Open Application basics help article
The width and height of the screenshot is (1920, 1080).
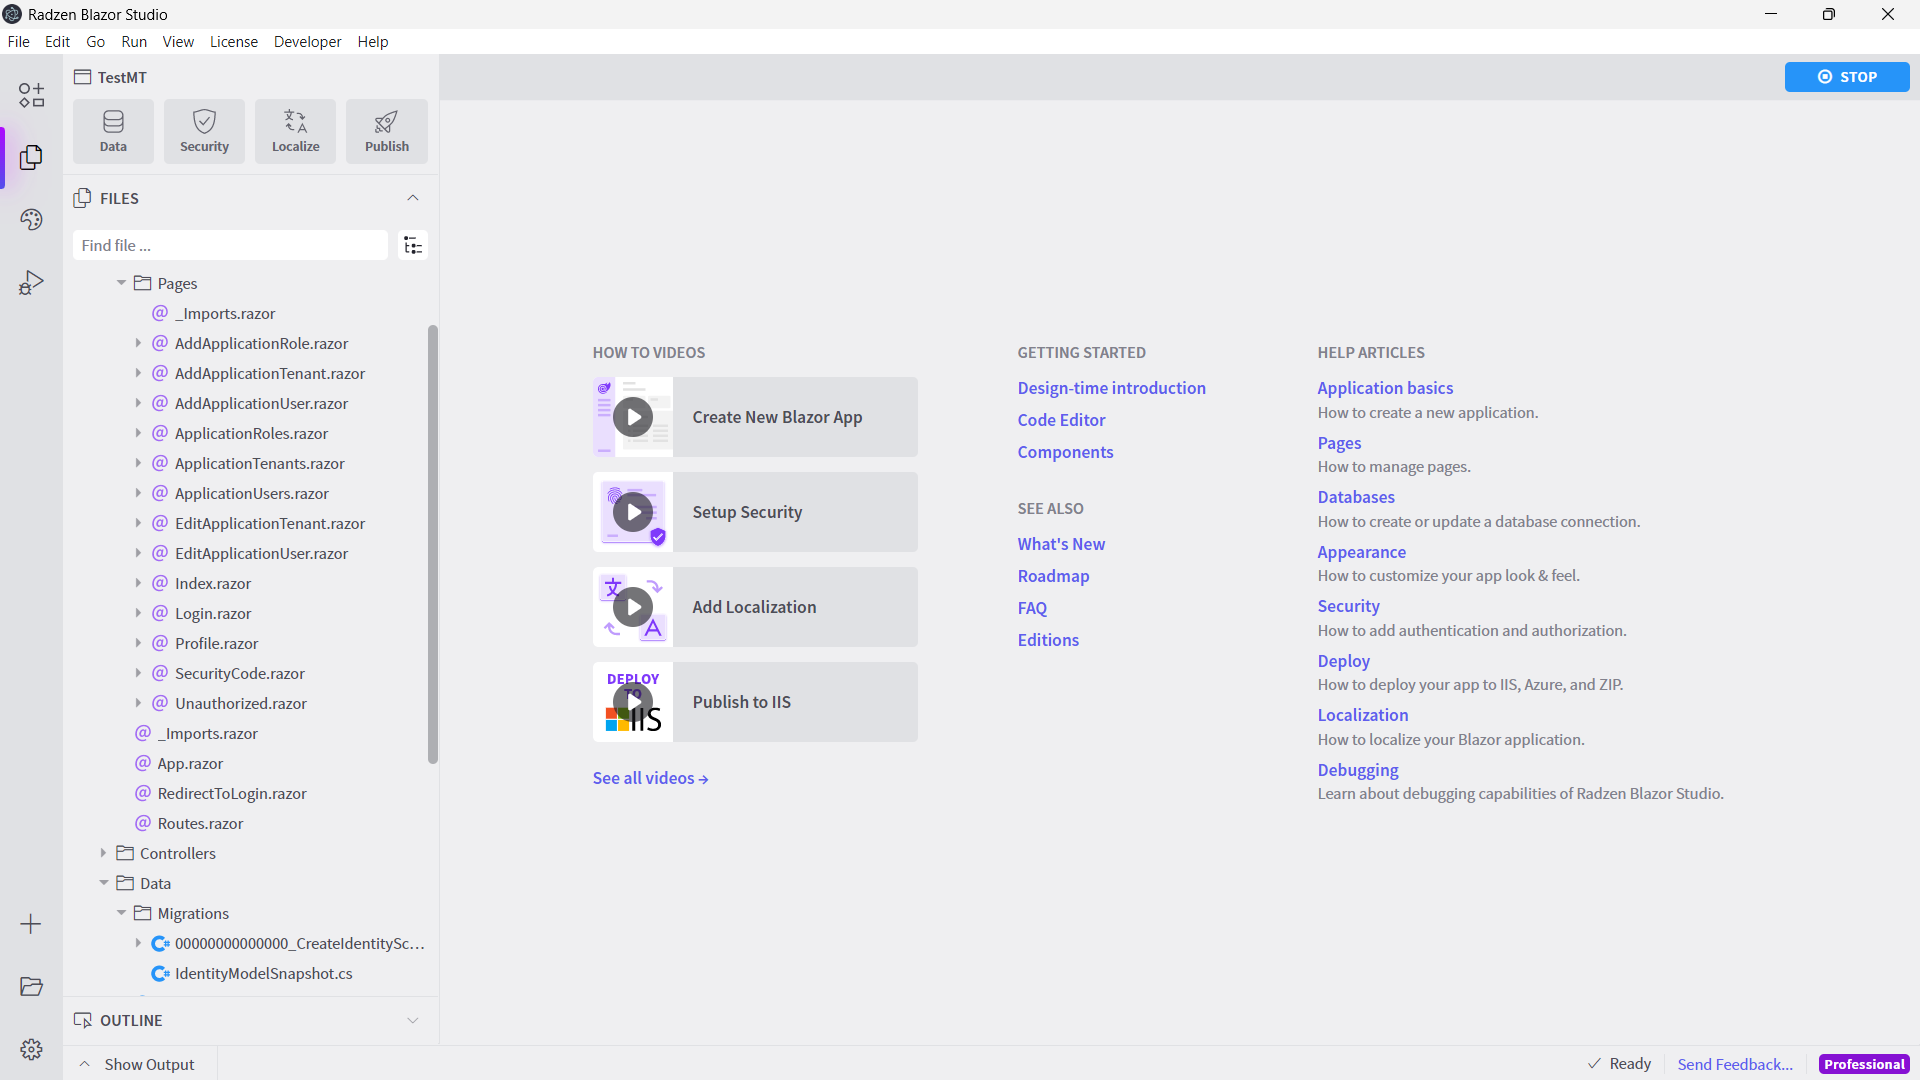pos(1385,388)
